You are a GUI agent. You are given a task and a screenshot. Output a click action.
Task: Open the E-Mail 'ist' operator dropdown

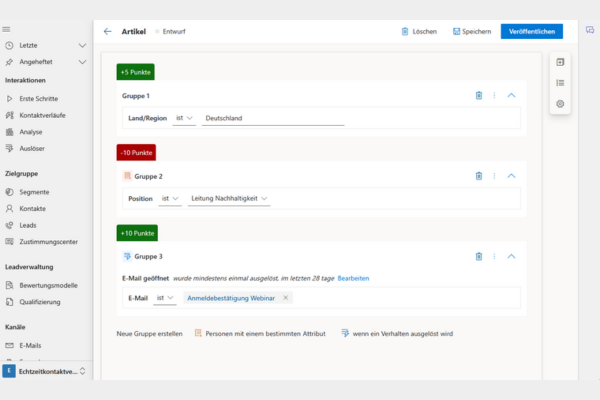click(x=165, y=298)
